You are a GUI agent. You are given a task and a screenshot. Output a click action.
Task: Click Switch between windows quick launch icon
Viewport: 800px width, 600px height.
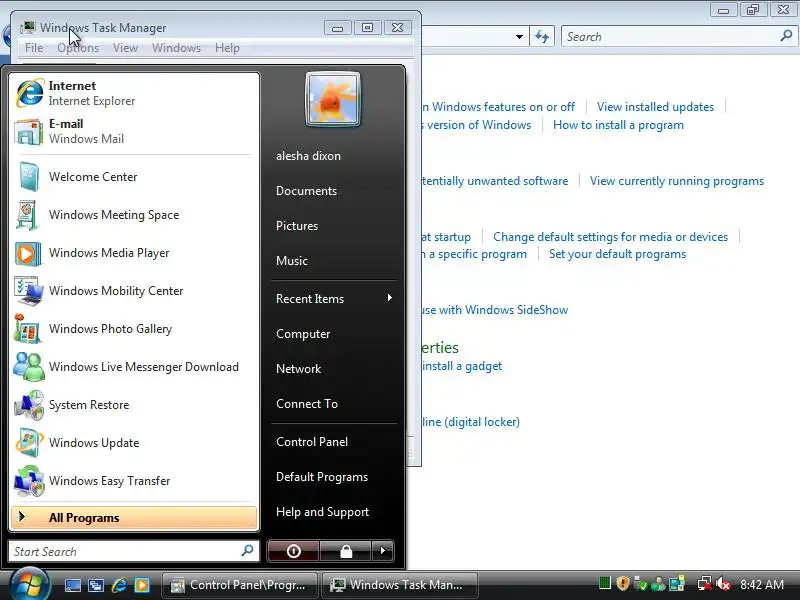tap(96, 585)
